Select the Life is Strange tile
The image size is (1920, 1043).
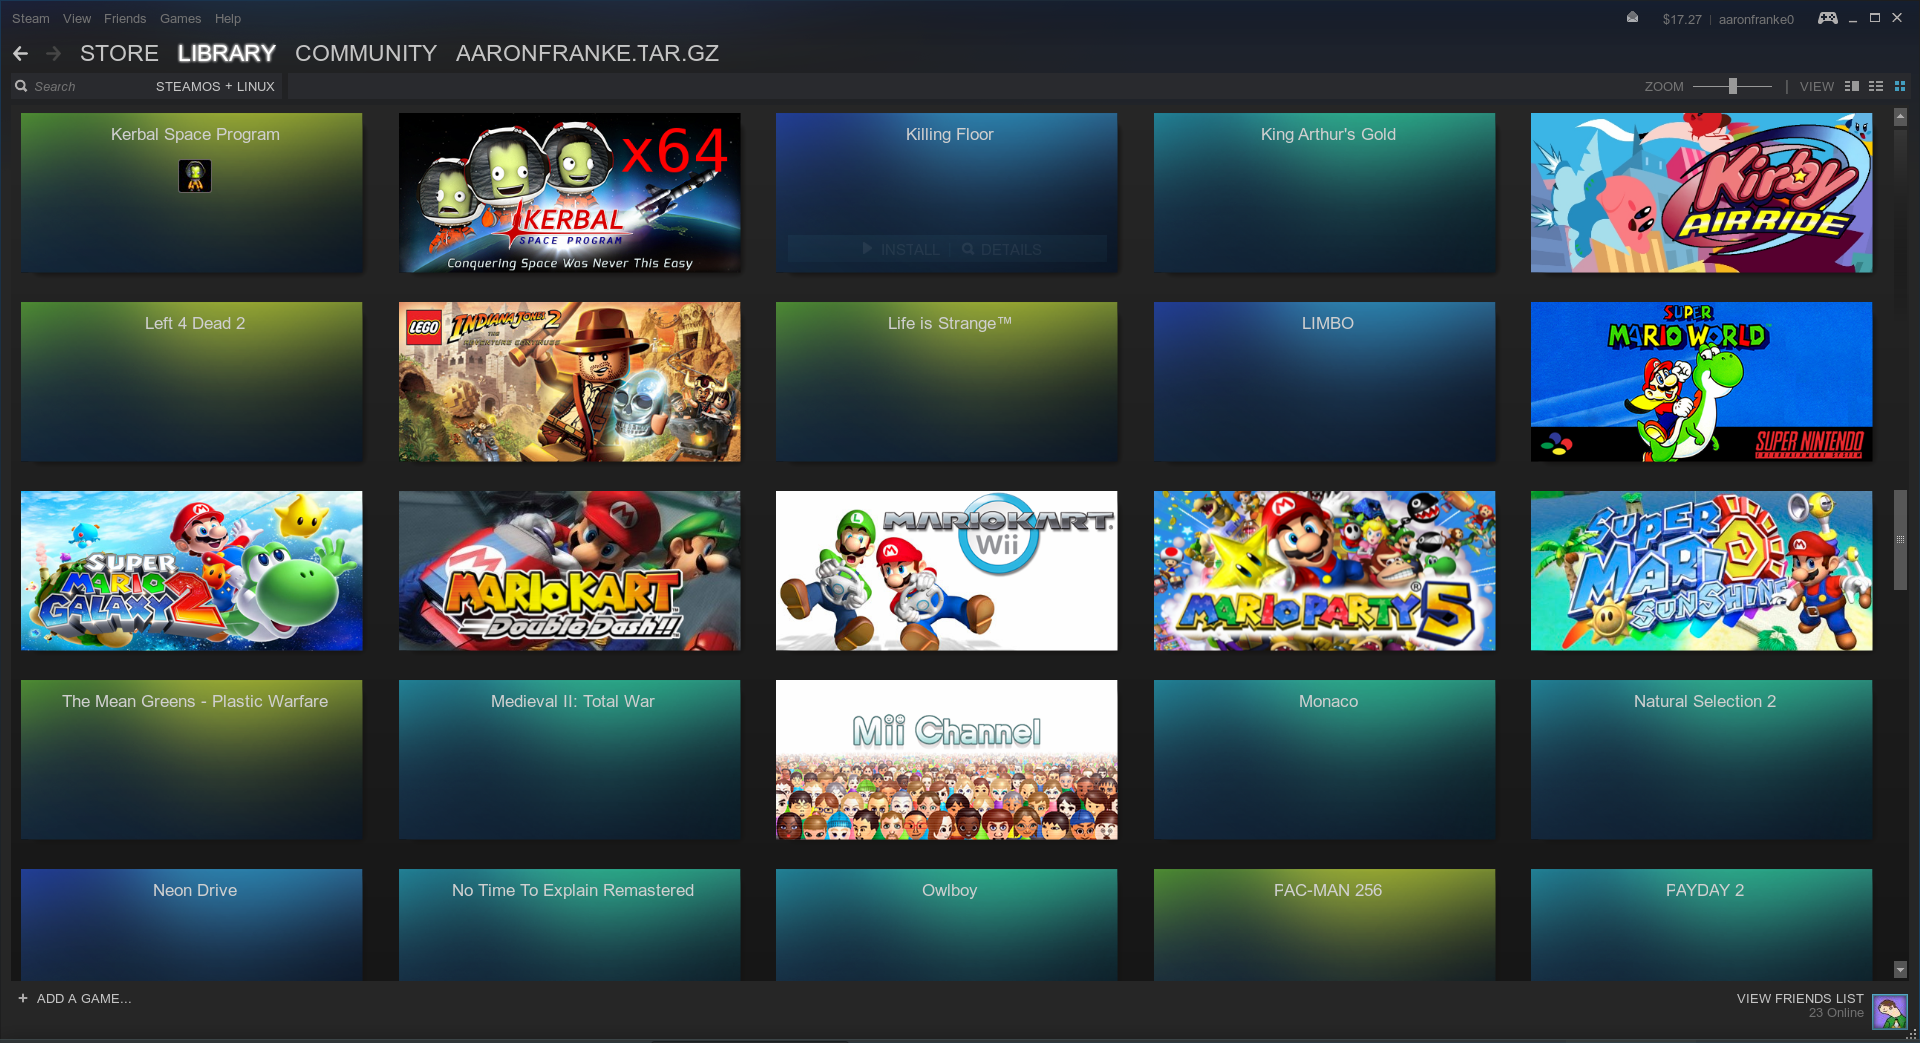[947, 381]
